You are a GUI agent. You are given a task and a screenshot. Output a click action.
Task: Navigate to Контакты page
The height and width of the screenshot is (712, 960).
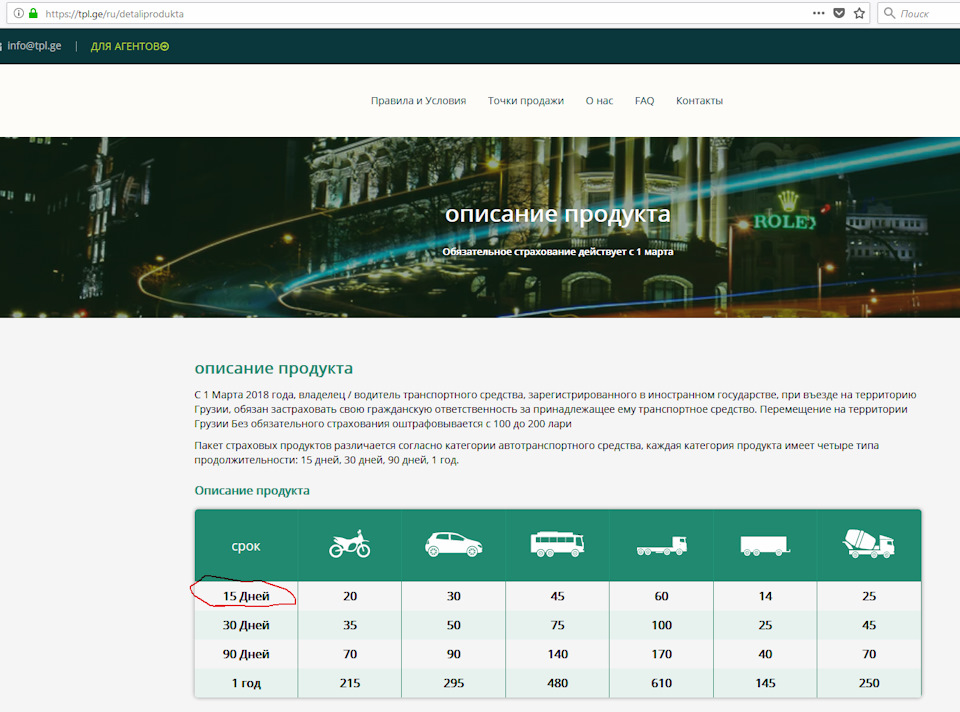[x=699, y=101]
